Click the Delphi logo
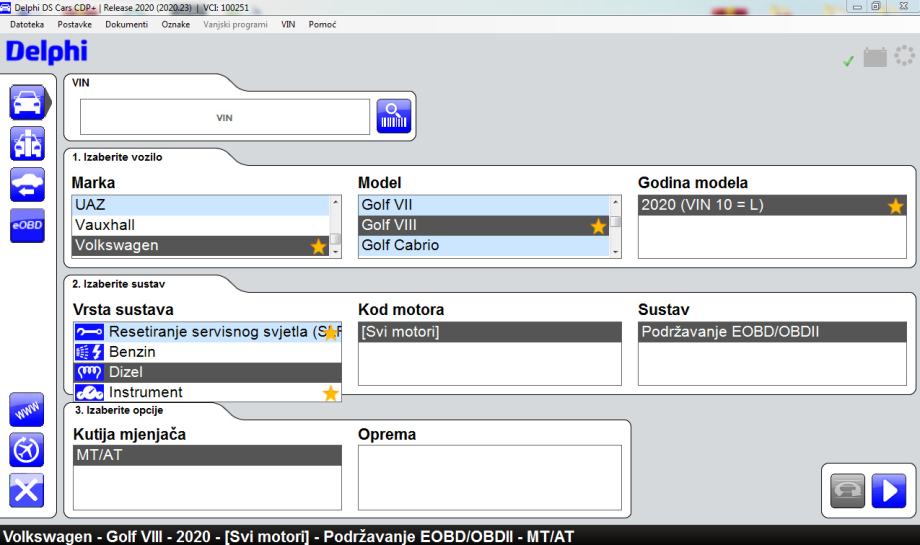Image resolution: width=920 pixels, height=545 pixels. tap(46, 52)
